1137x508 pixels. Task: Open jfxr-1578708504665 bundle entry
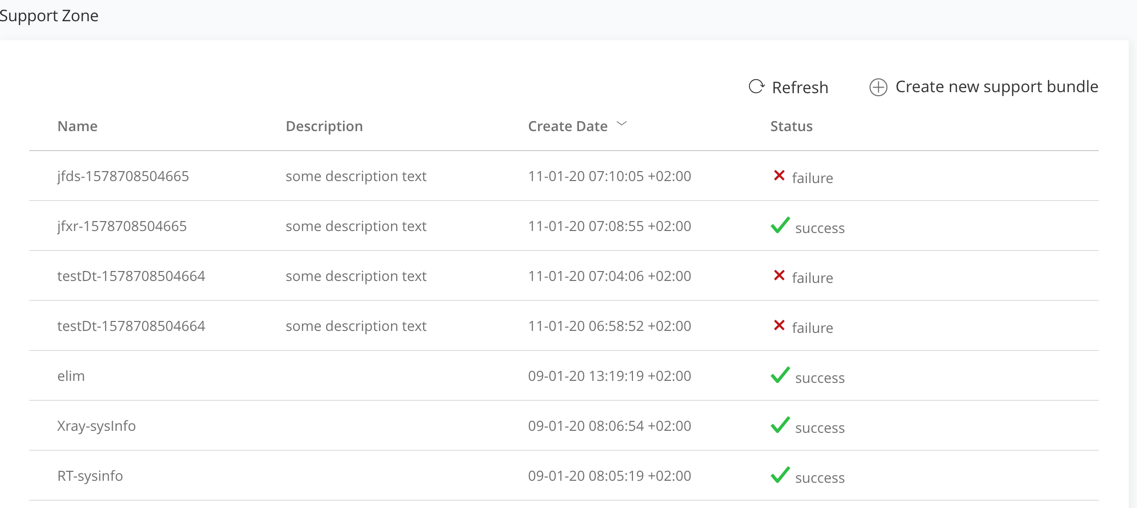pos(122,226)
